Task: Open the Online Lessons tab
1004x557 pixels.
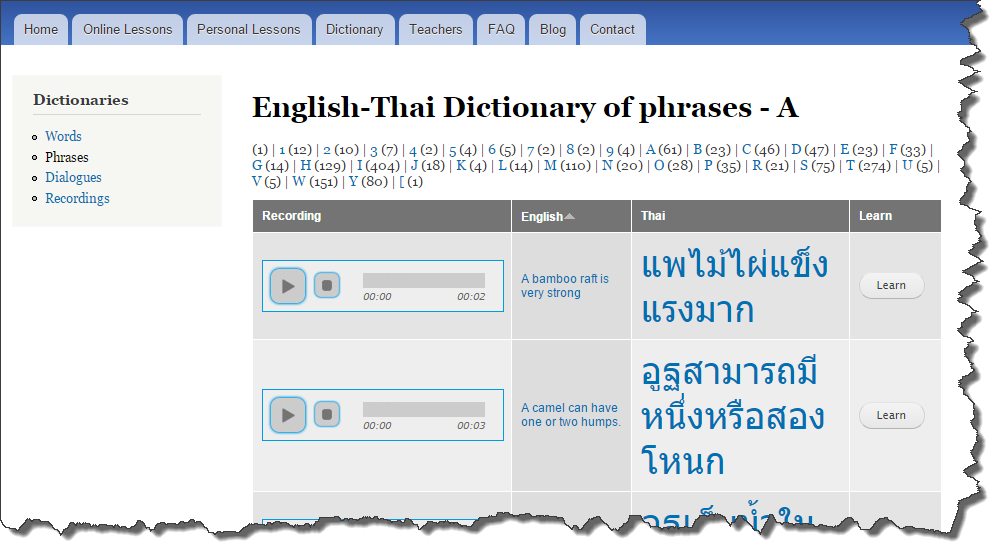Action: pos(127,29)
